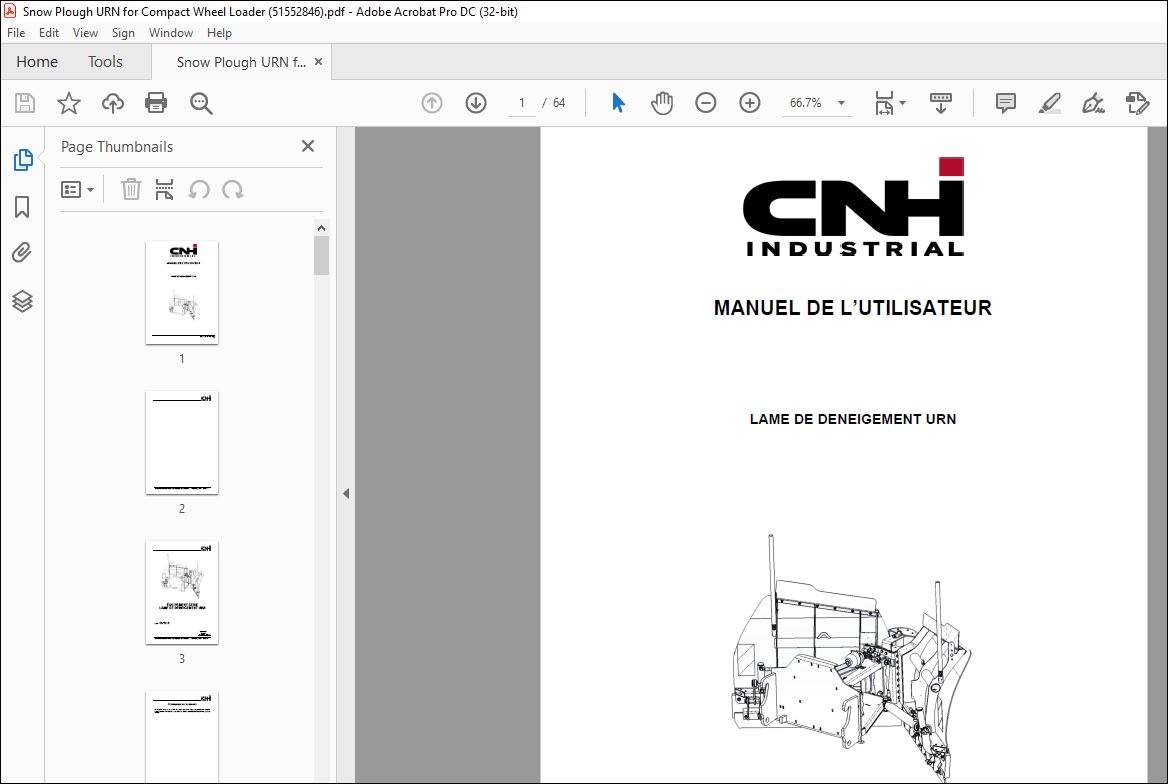Click the Stamp tool icon
1168x784 pixels.
pyautogui.click(x=1137, y=103)
